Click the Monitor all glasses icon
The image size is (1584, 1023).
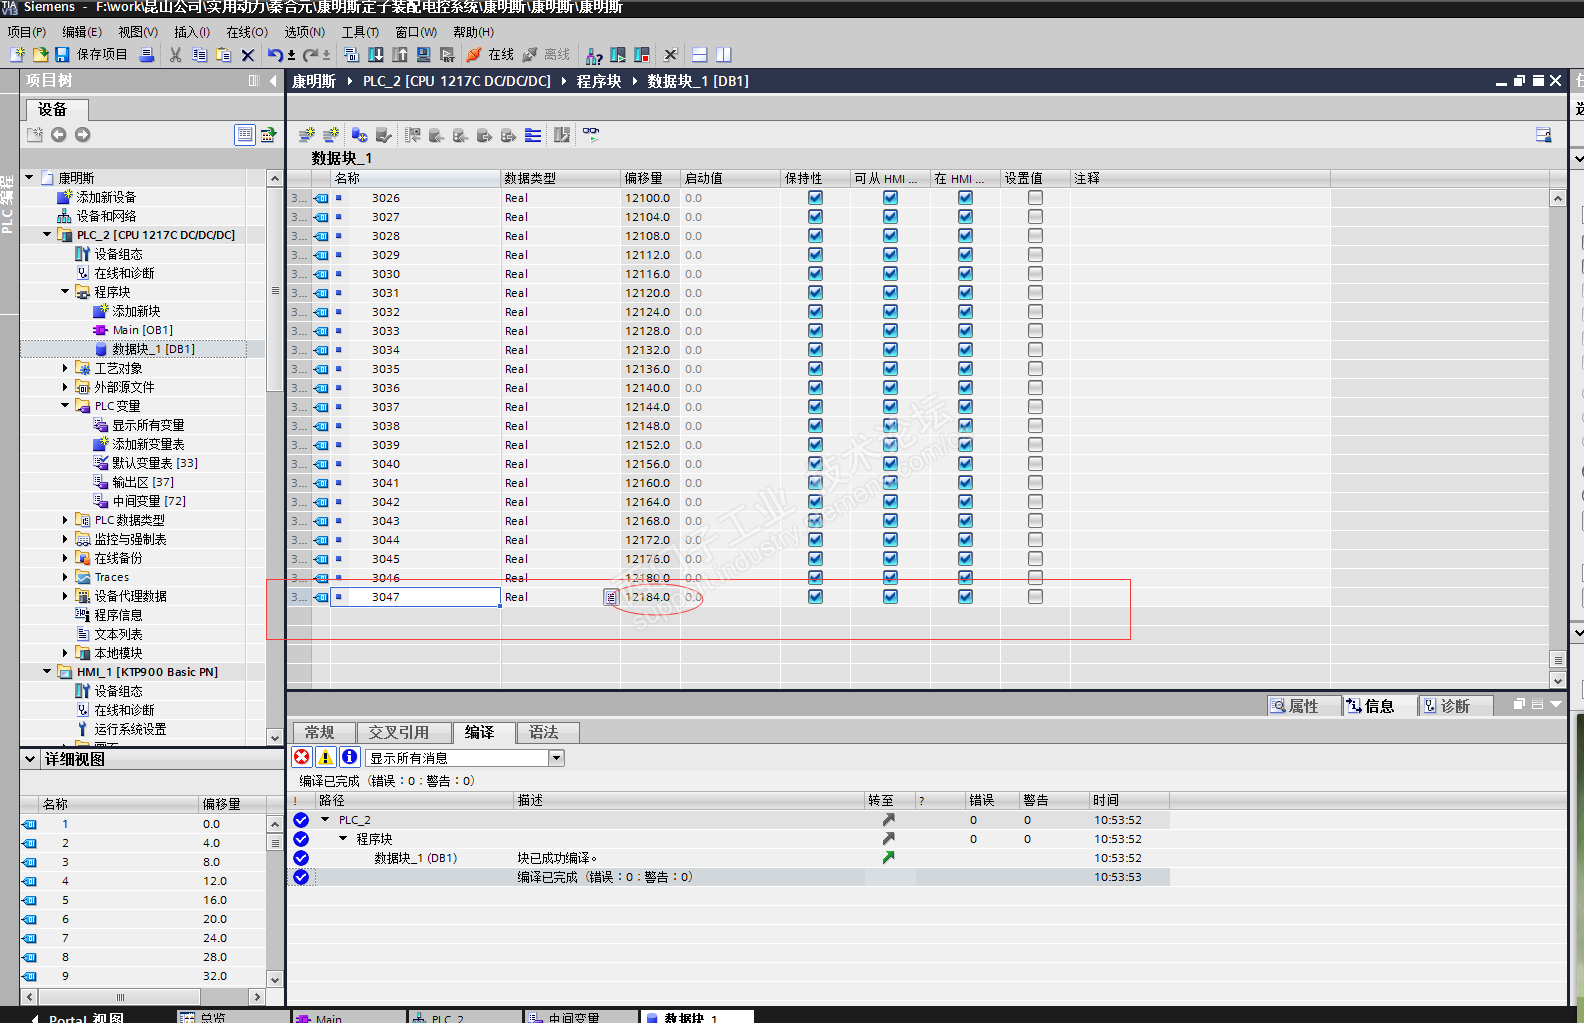591,135
